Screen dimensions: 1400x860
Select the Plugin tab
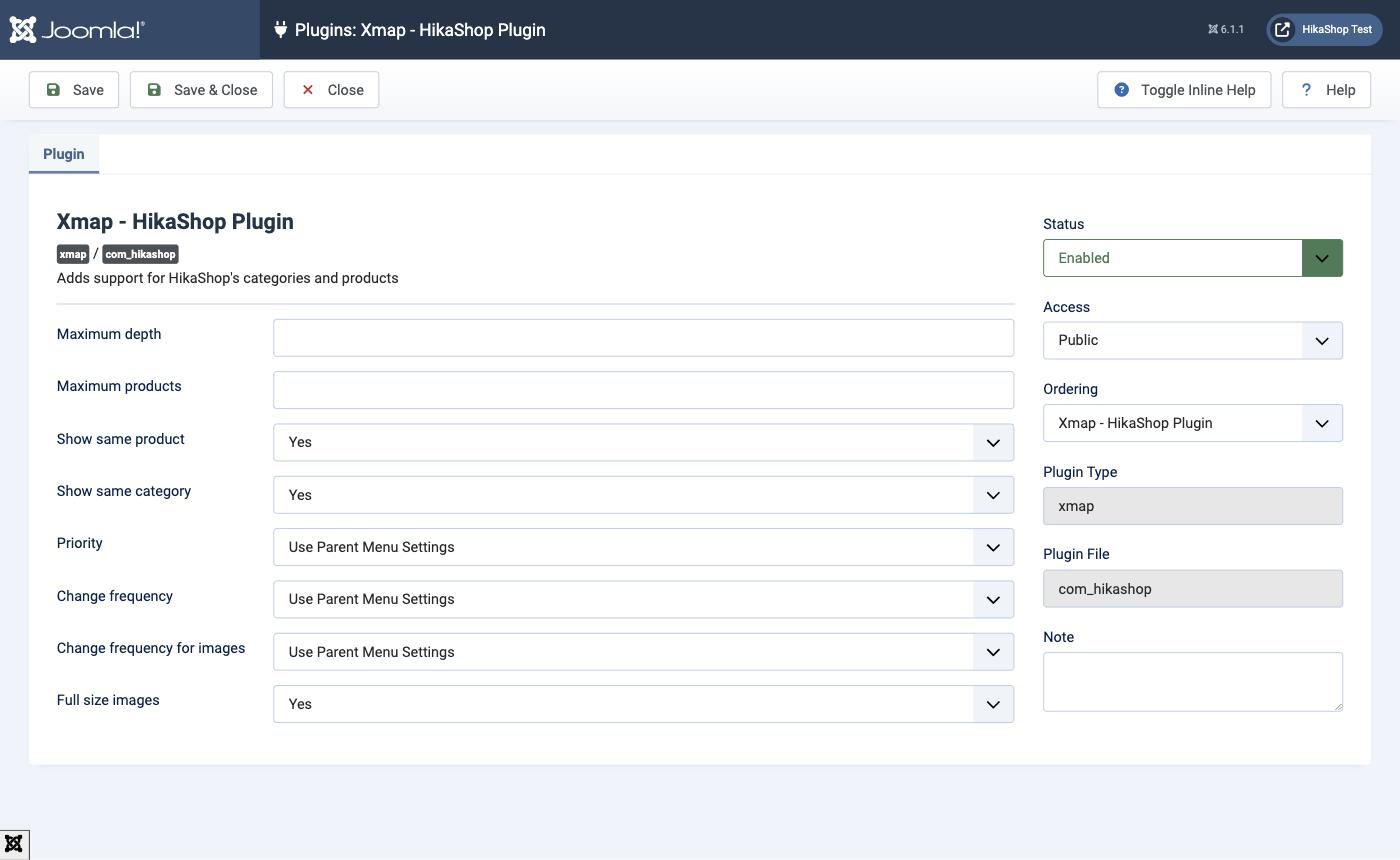pyautogui.click(x=64, y=154)
